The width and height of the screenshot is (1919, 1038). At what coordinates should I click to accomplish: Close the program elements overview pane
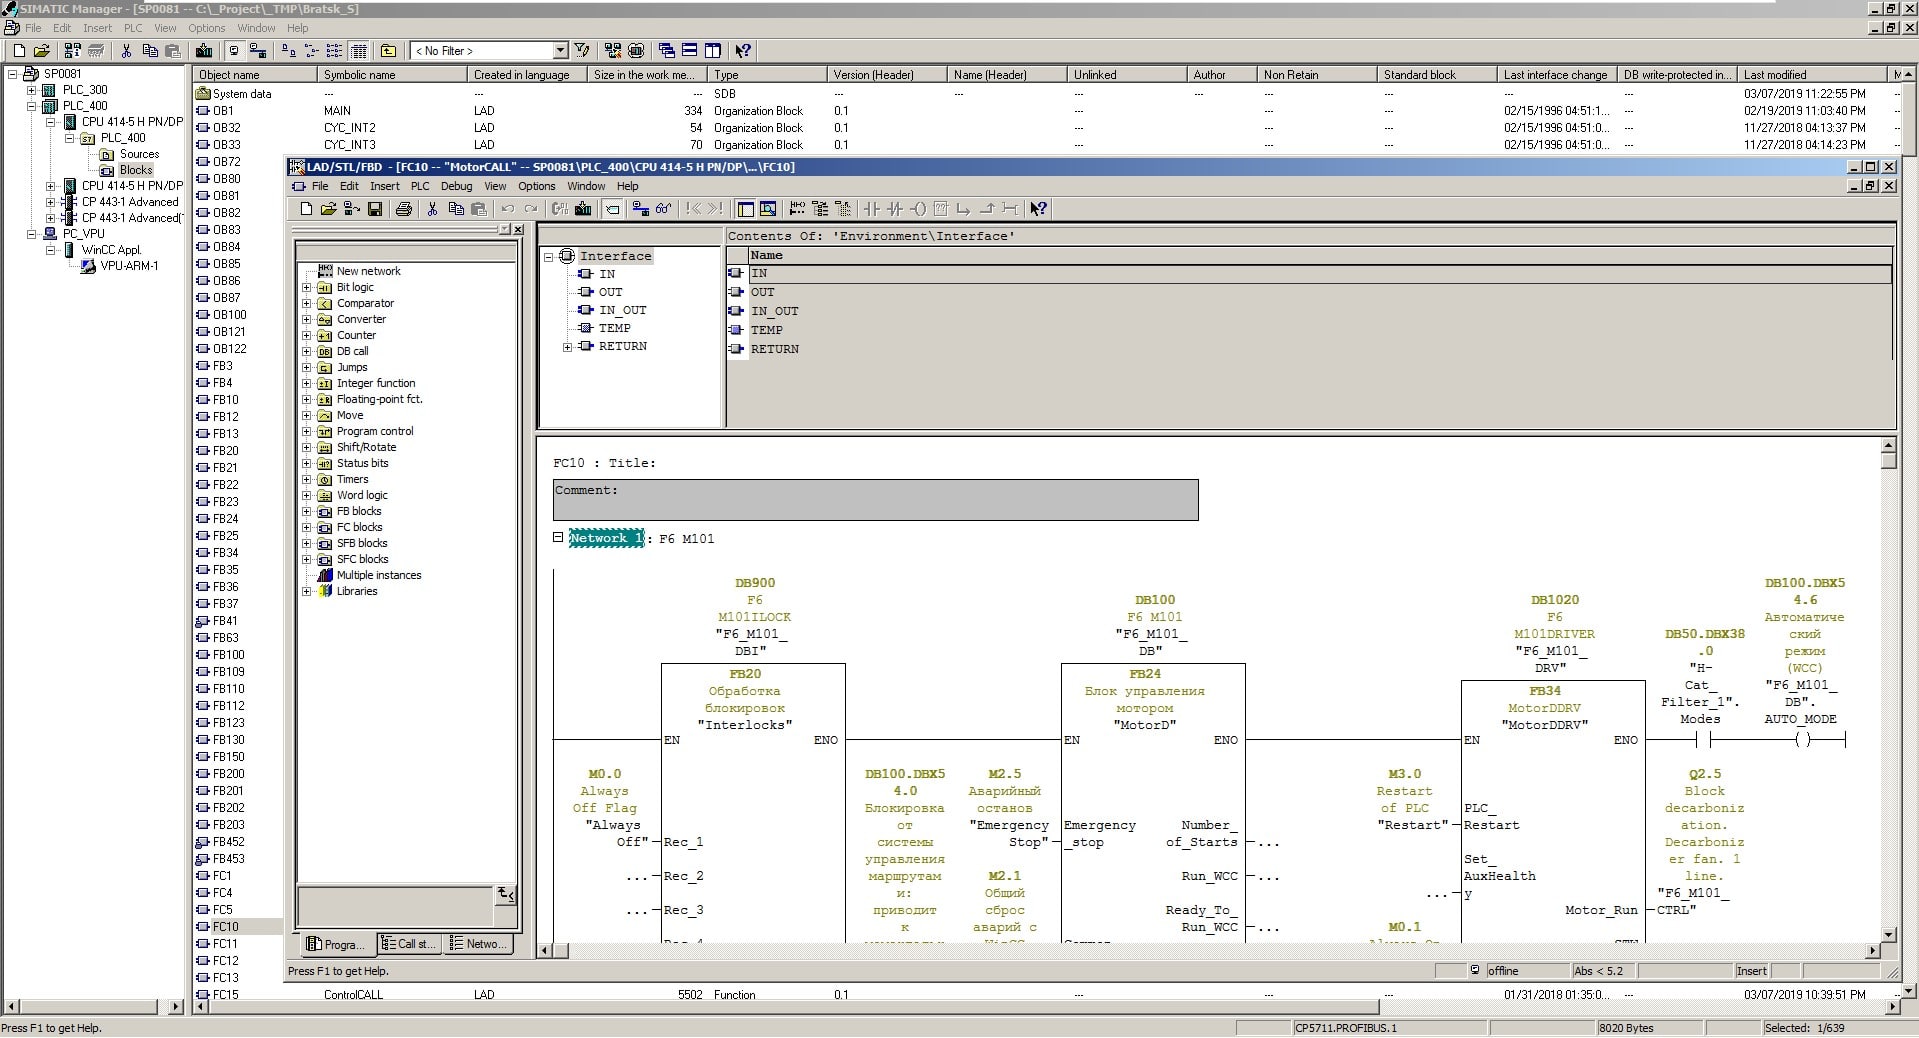(518, 230)
